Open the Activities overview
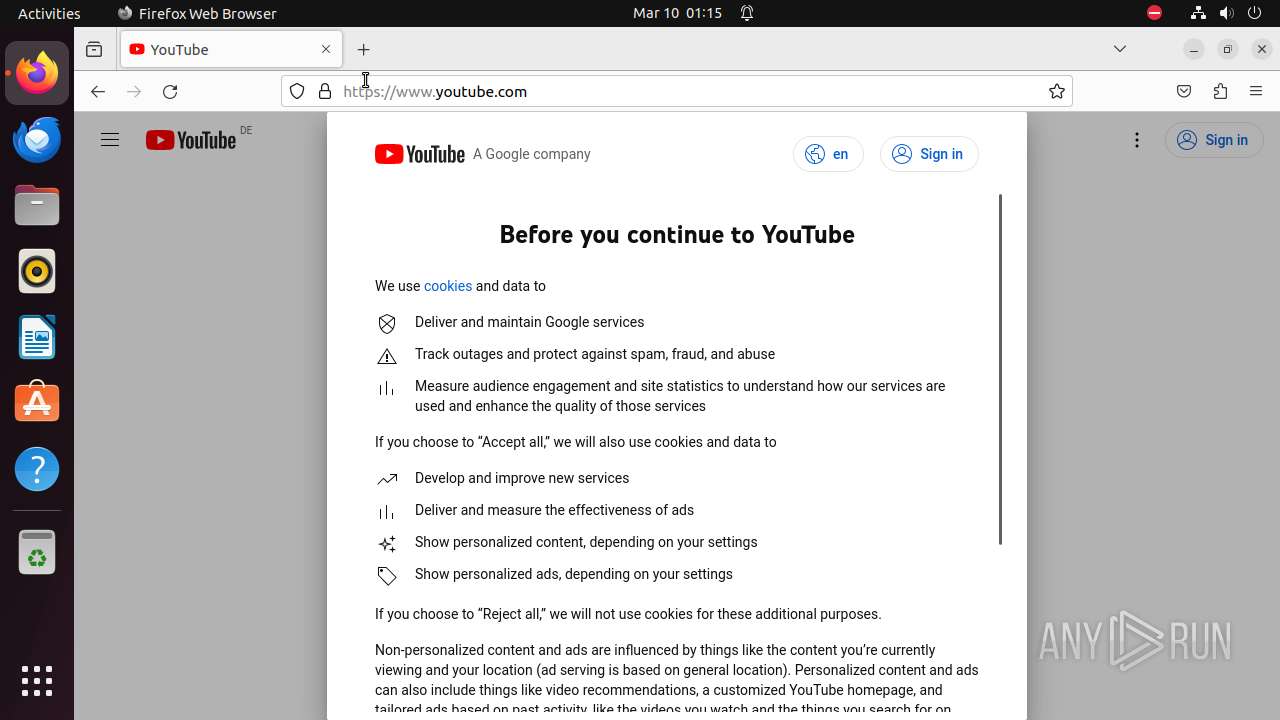 pos(49,13)
